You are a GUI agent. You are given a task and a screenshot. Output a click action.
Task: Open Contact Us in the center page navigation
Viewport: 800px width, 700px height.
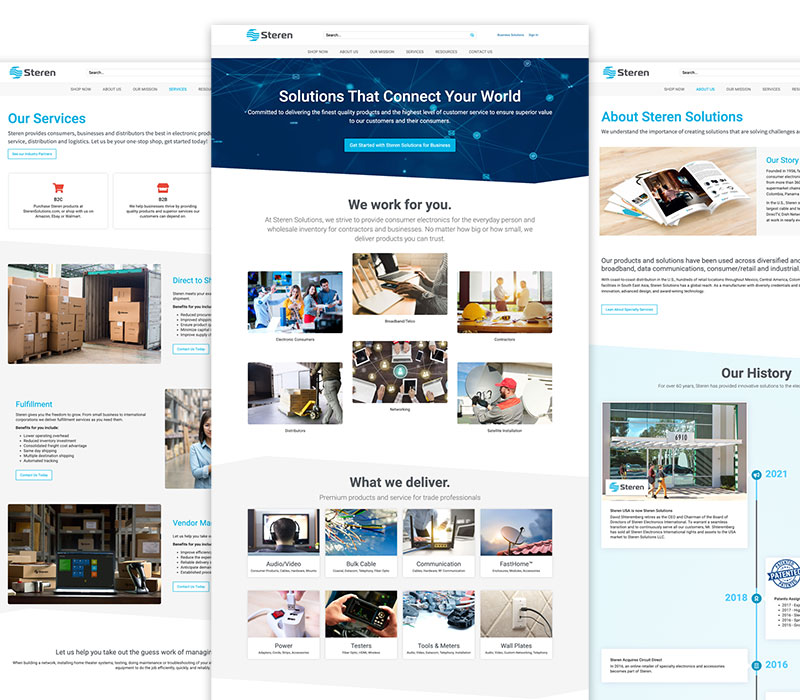click(x=480, y=52)
